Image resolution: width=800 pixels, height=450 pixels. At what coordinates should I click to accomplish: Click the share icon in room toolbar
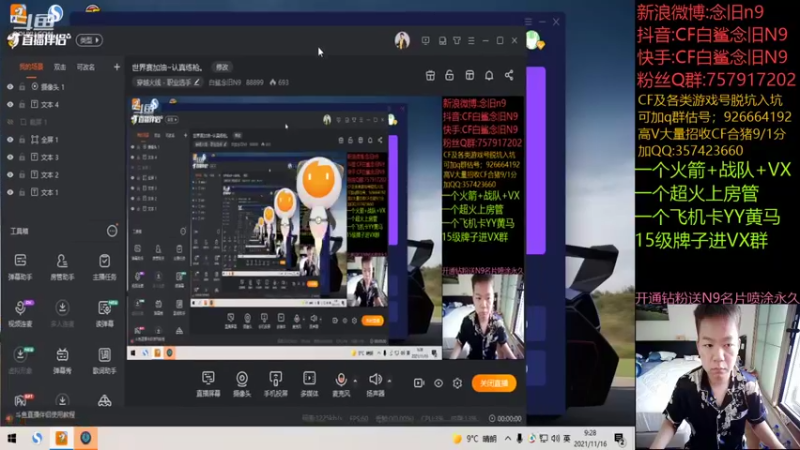click(509, 76)
